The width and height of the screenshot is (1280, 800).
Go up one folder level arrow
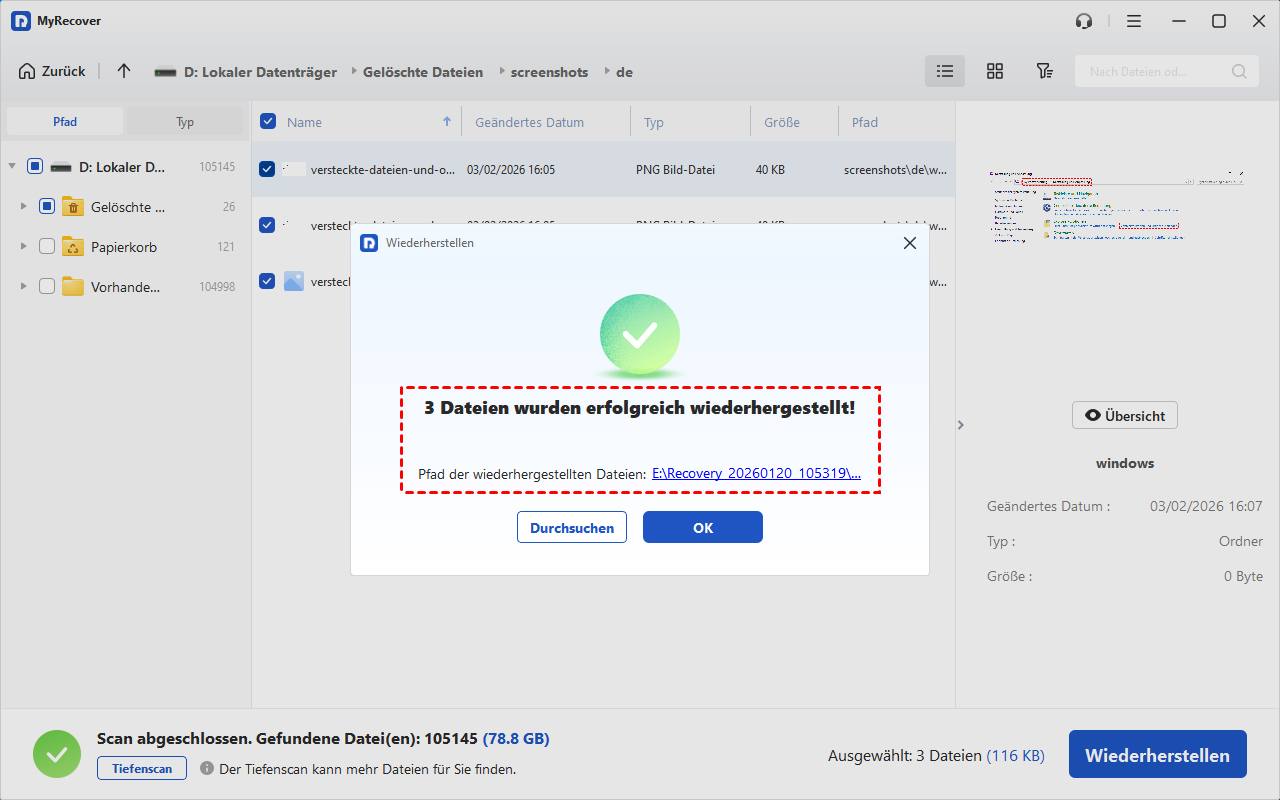coord(124,71)
